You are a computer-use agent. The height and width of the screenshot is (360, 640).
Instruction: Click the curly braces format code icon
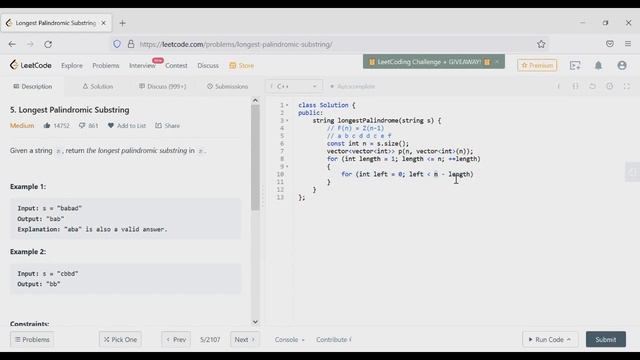[576, 87]
